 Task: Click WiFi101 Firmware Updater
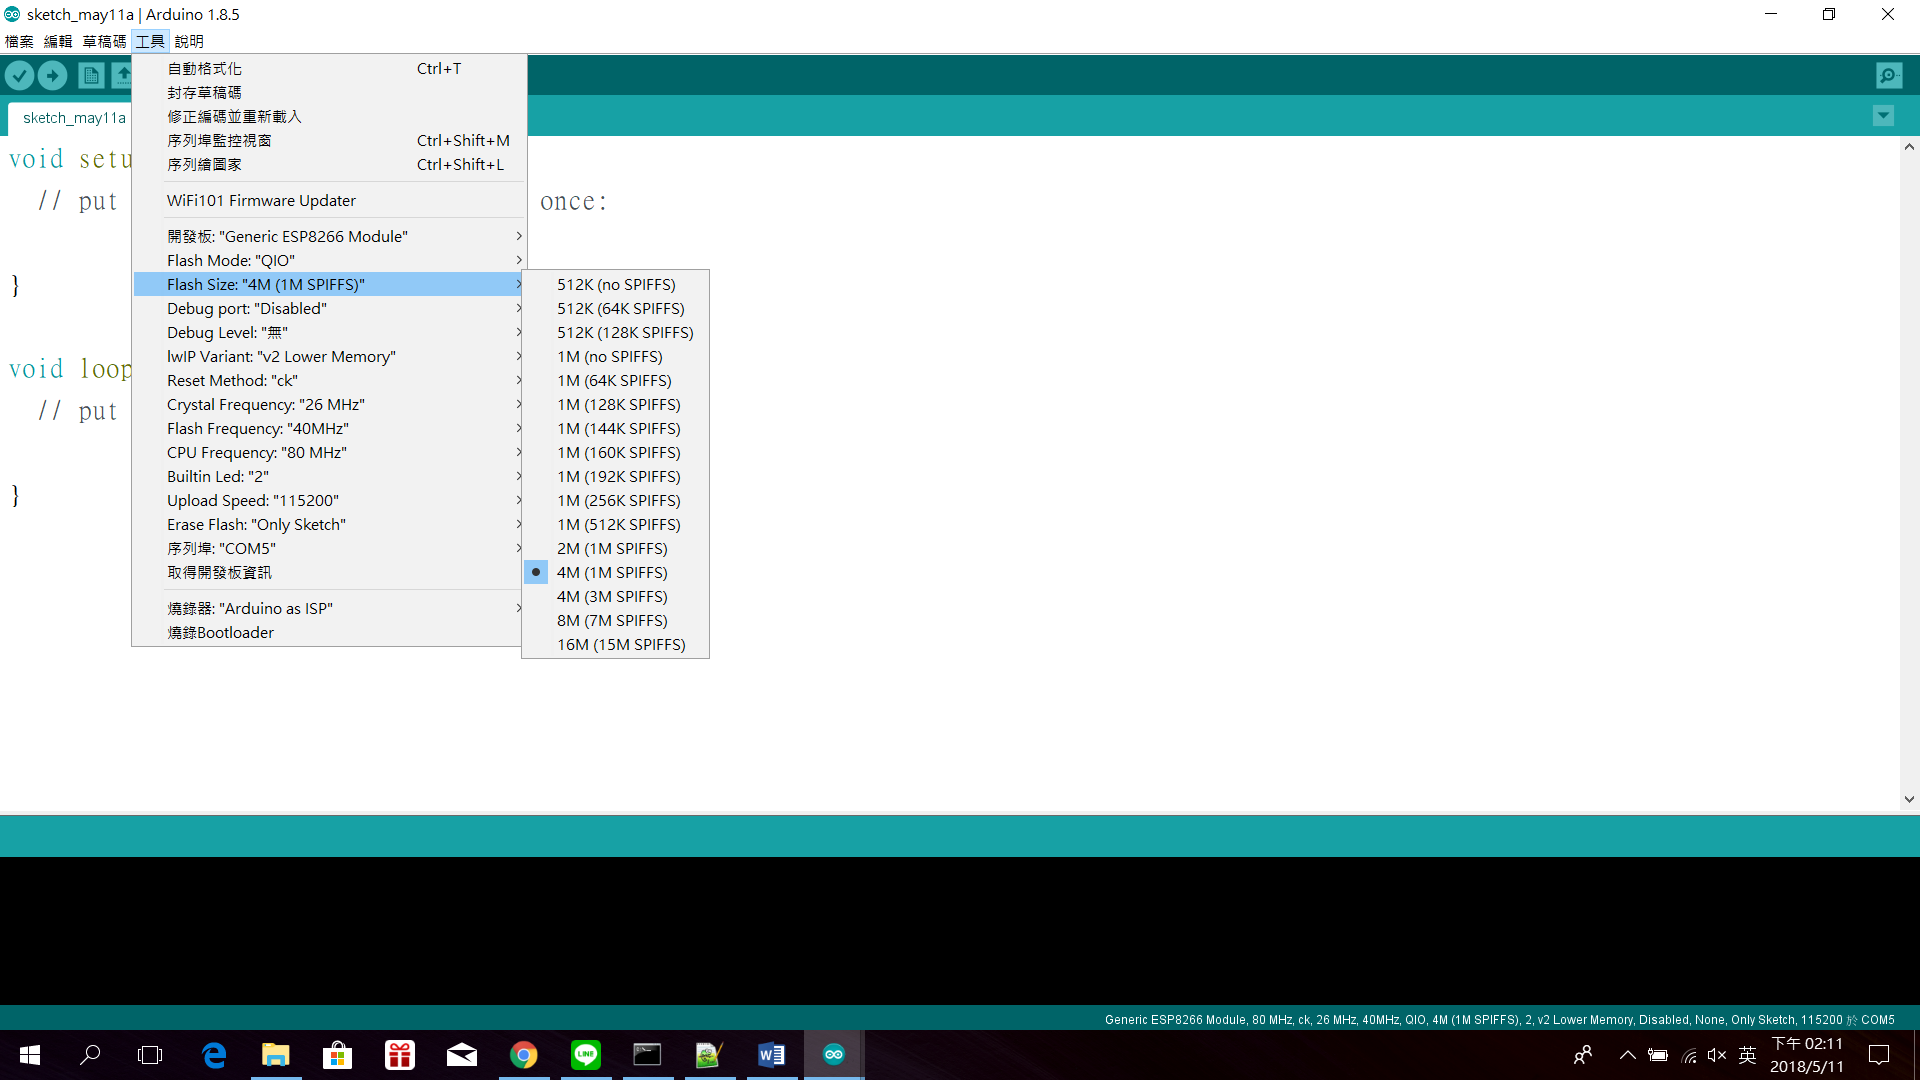coord(261,200)
